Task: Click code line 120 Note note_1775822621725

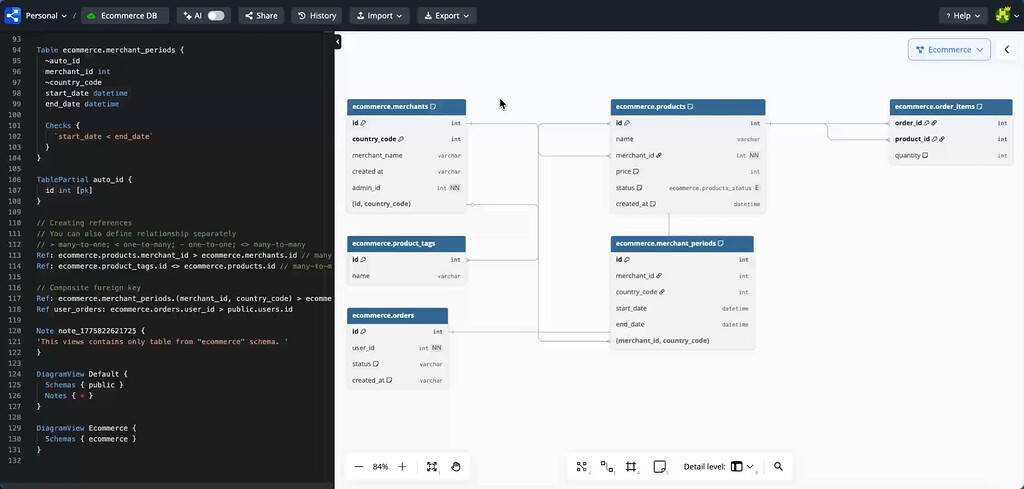Action: pyautogui.click(x=91, y=331)
